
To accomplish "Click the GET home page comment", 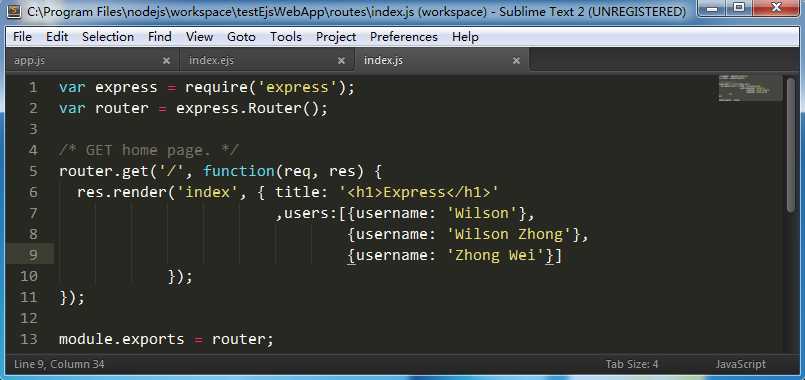I will (x=148, y=150).
